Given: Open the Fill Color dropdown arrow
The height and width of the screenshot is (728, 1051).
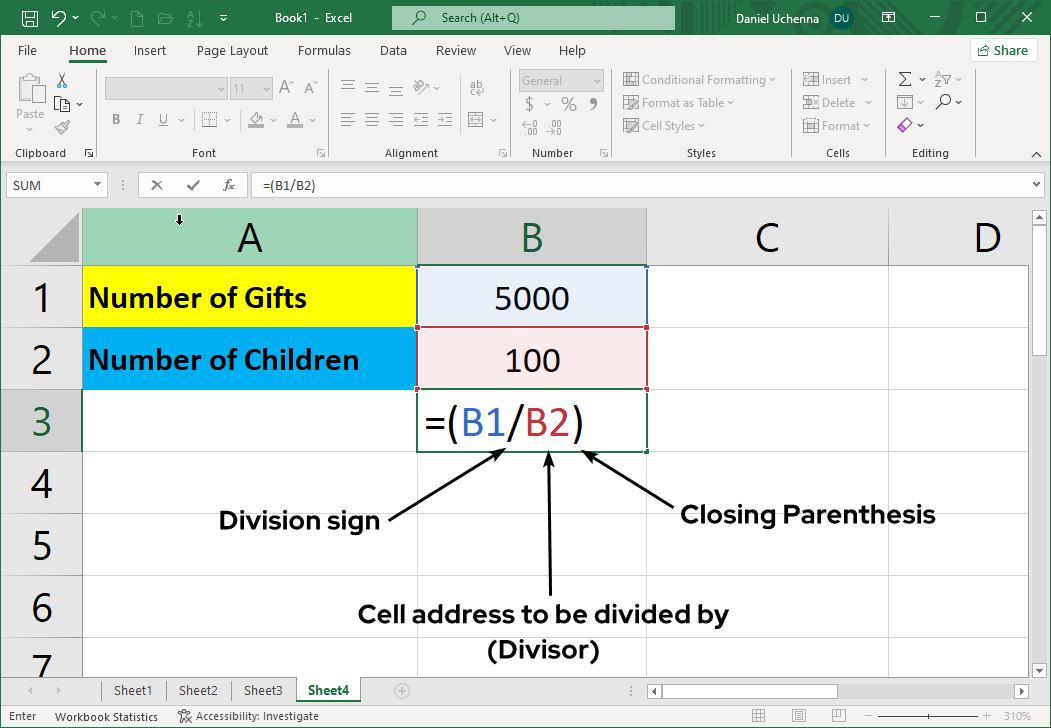Looking at the screenshot, I should [275, 120].
